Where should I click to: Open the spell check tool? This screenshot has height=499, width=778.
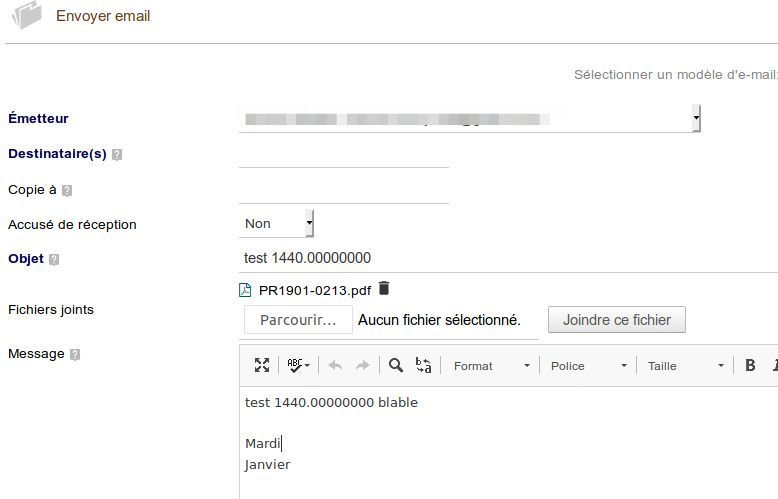point(298,366)
